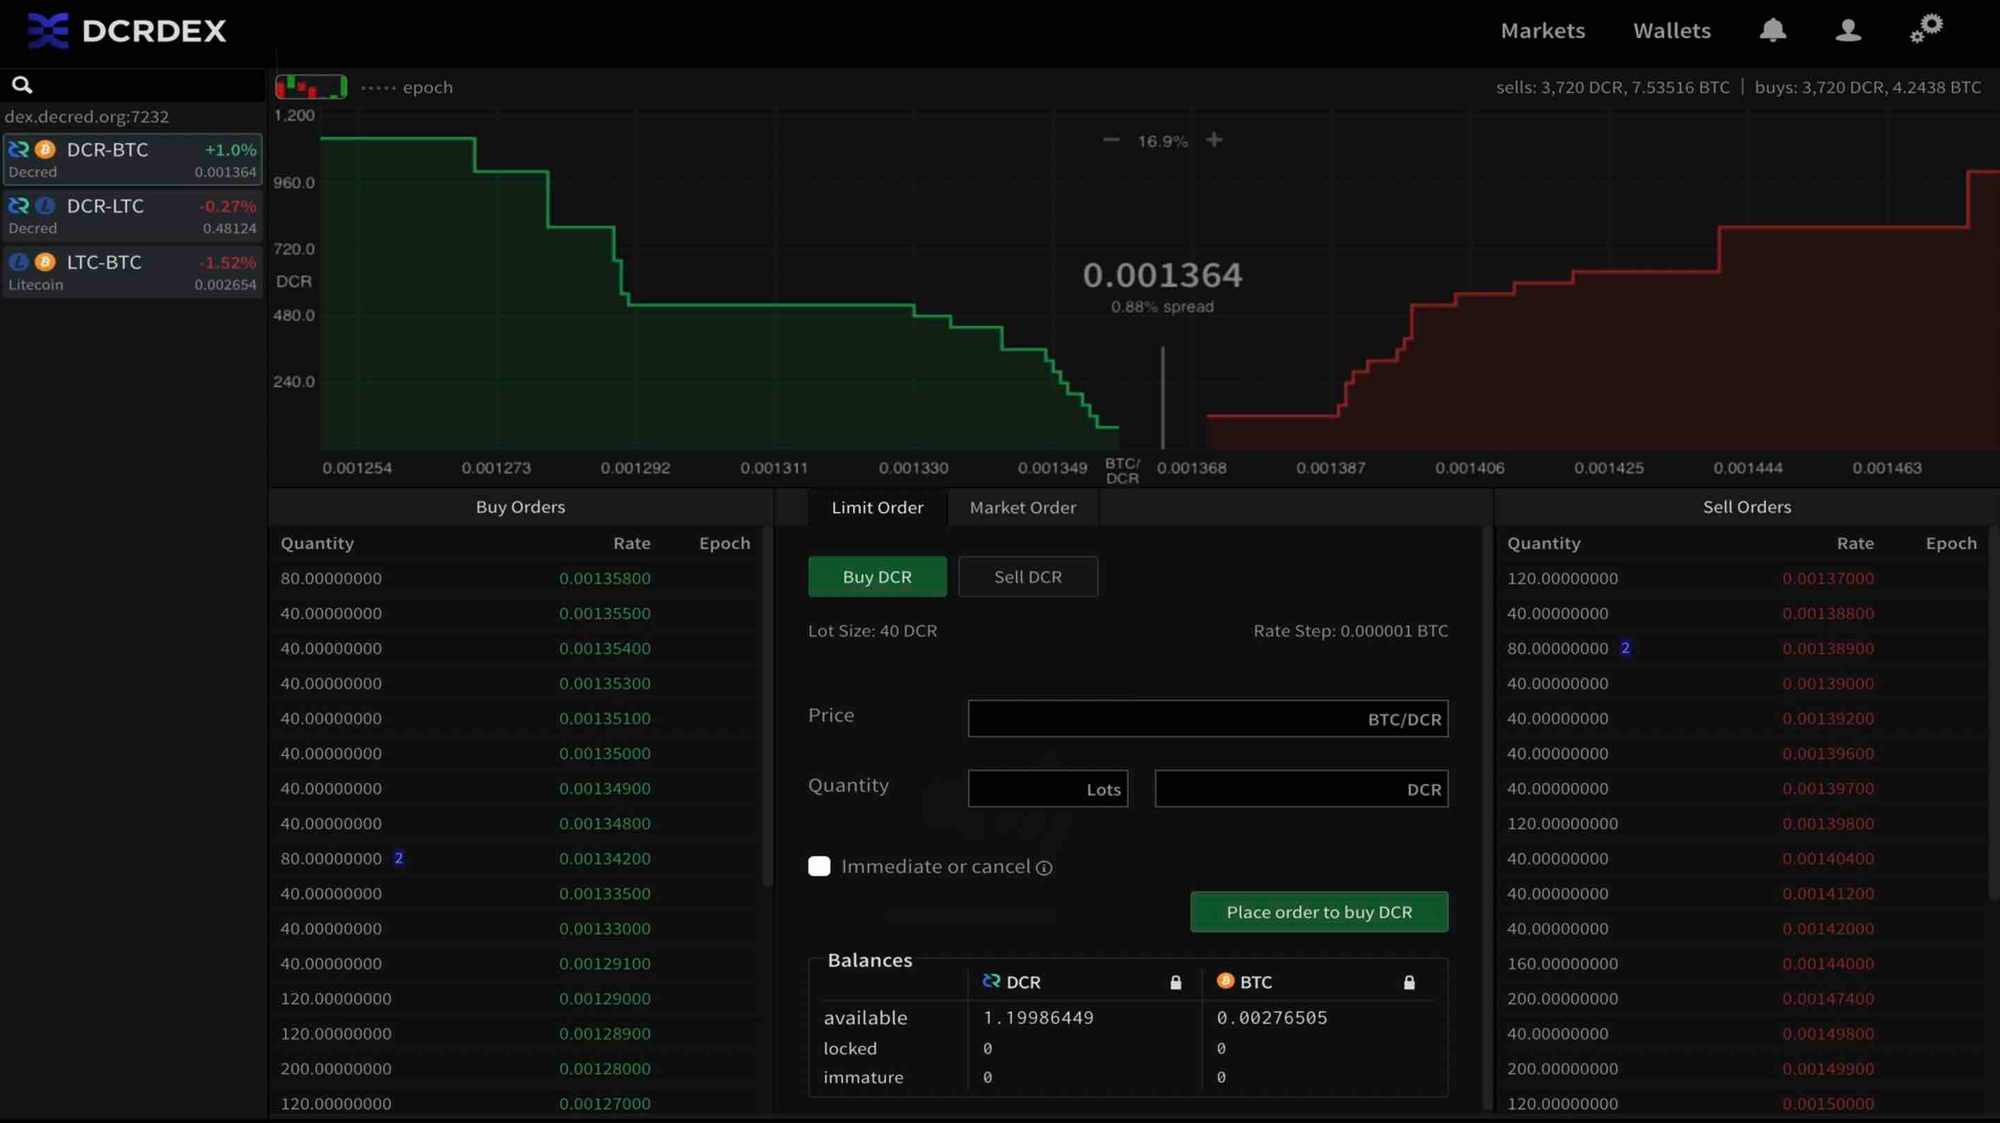The height and width of the screenshot is (1123, 2000).
Task: Open the notifications bell
Action: [x=1772, y=30]
